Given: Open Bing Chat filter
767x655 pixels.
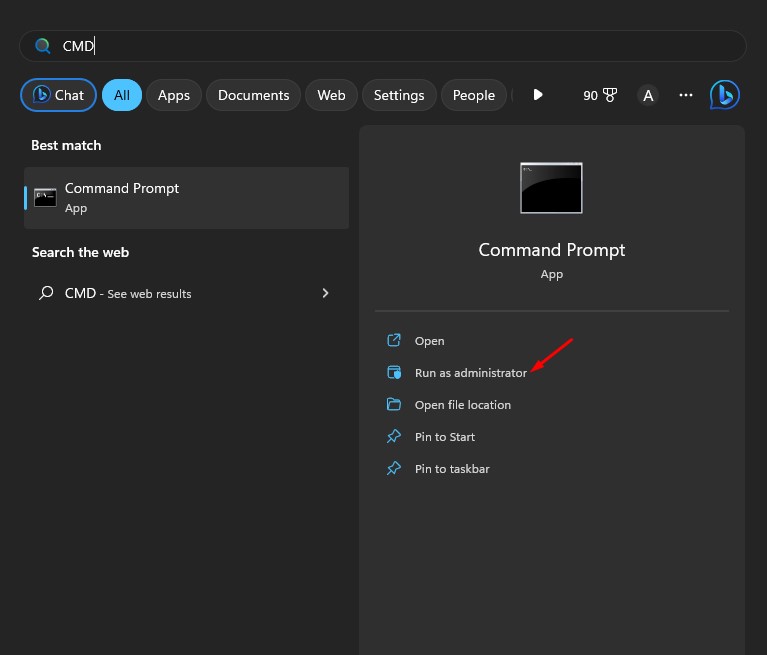Looking at the screenshot, I should tap(58, 95).
